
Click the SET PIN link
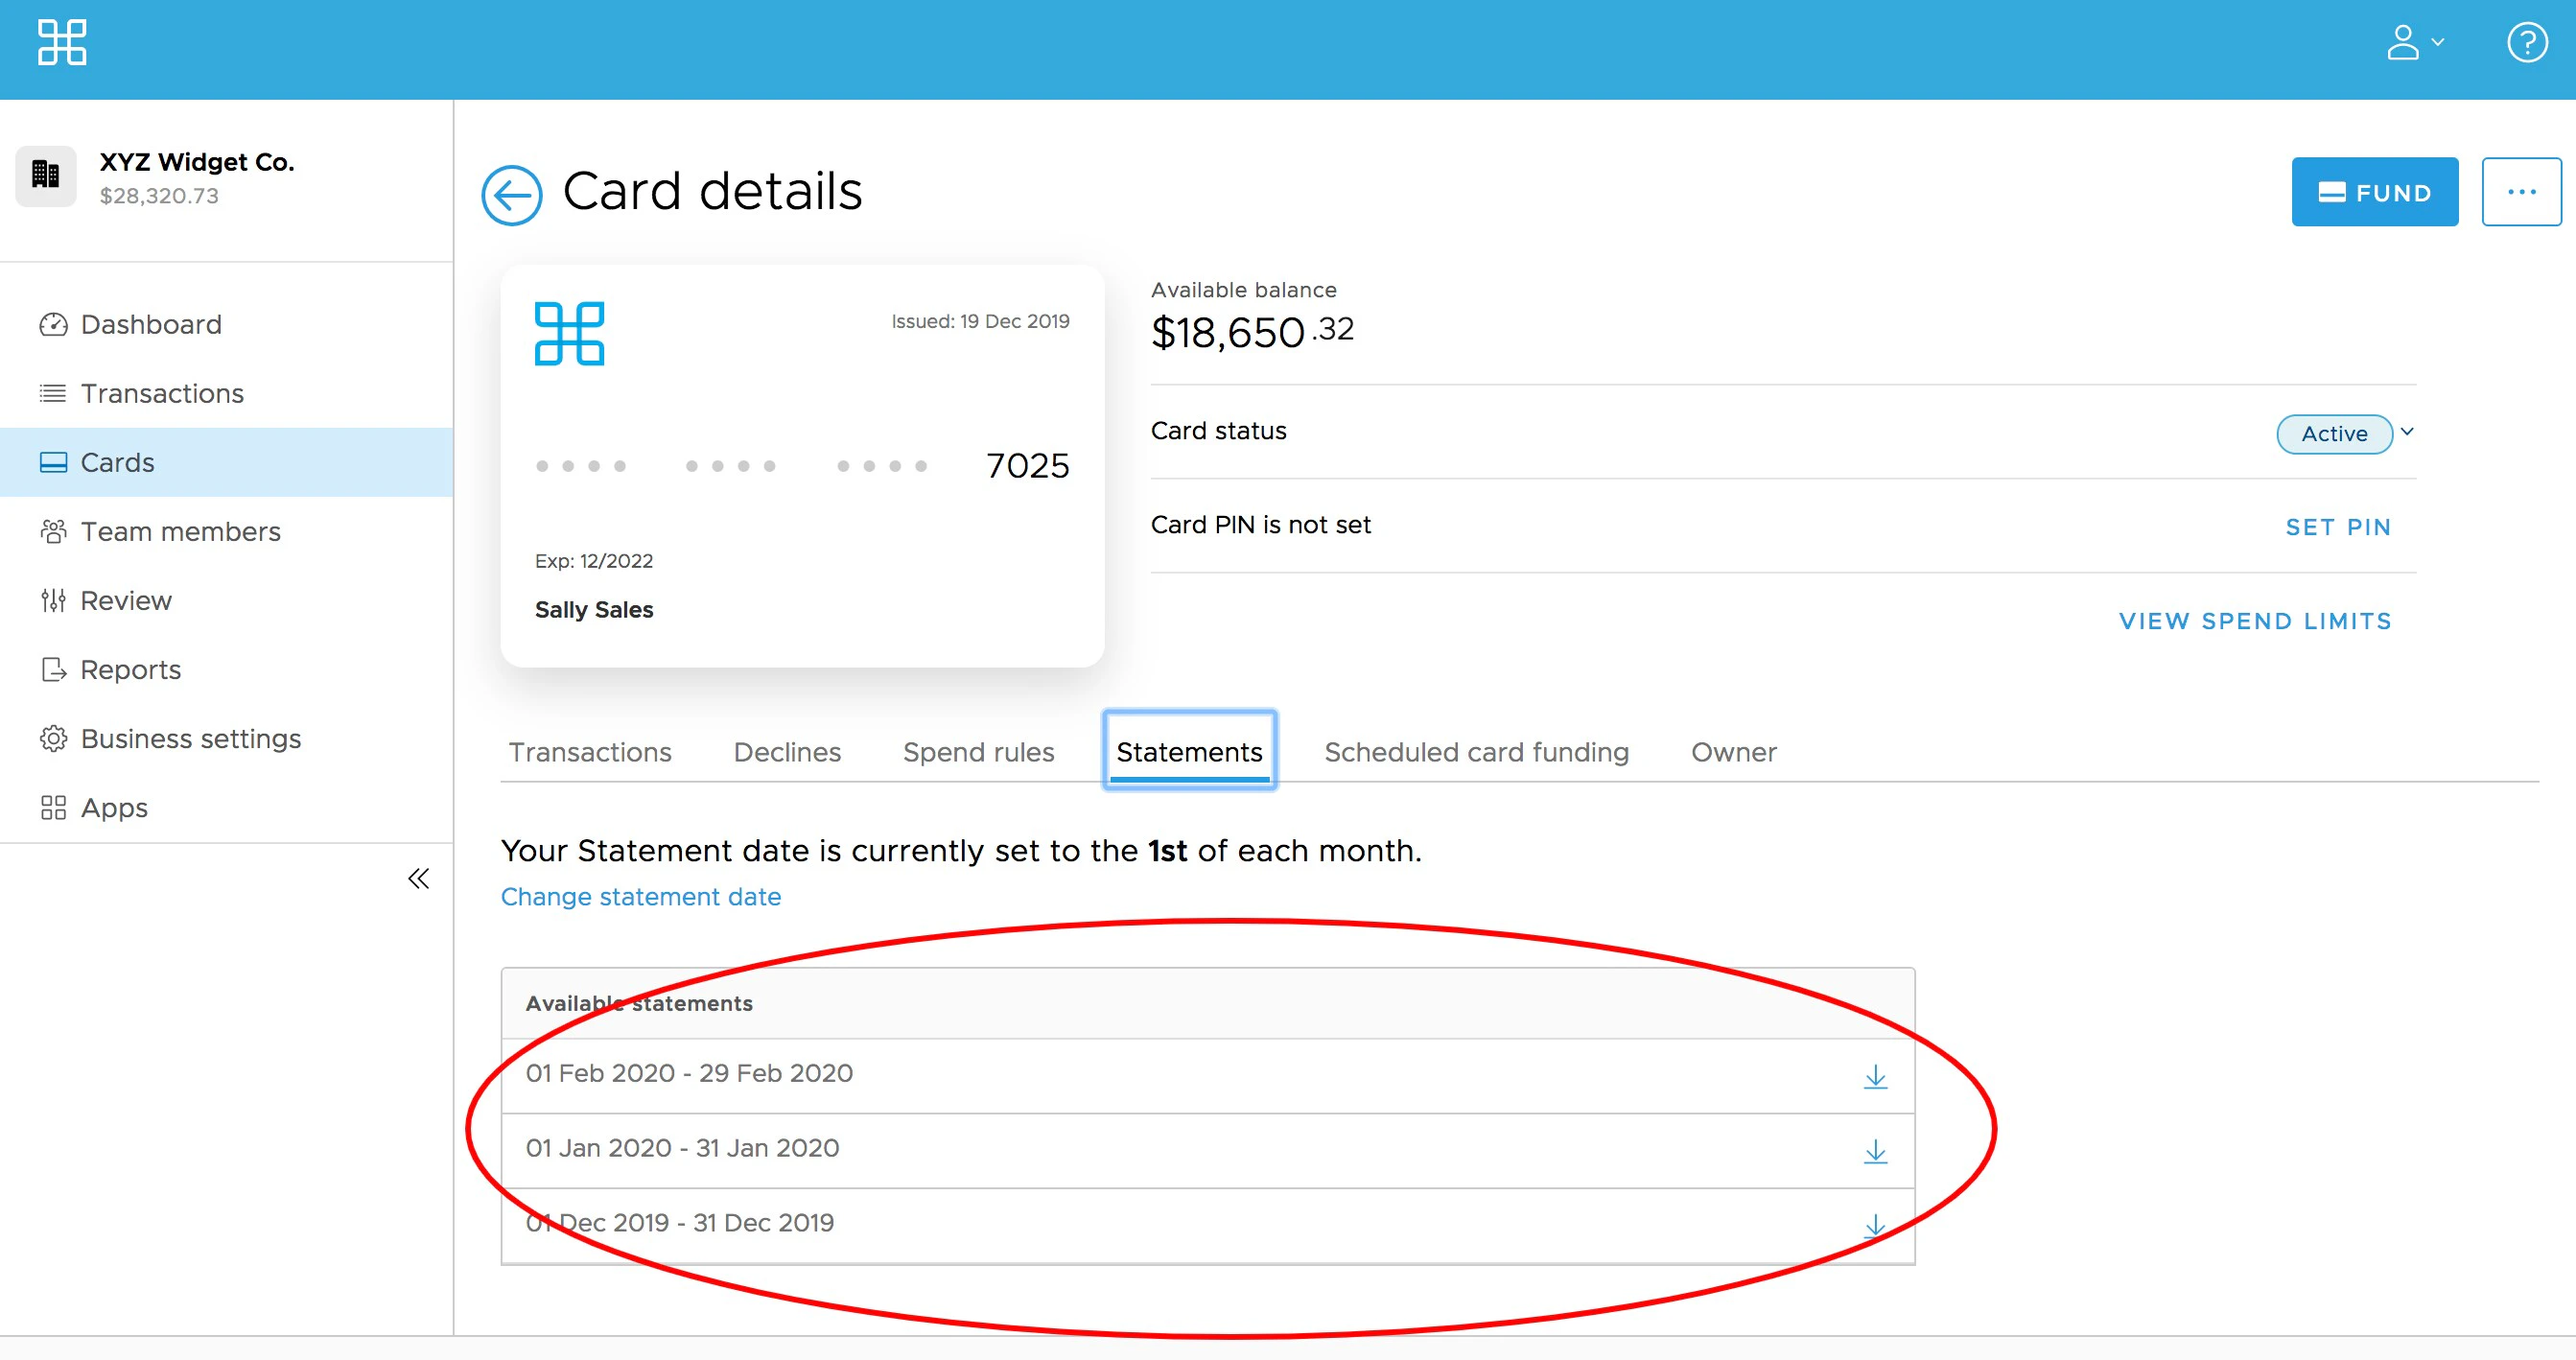2337,527
